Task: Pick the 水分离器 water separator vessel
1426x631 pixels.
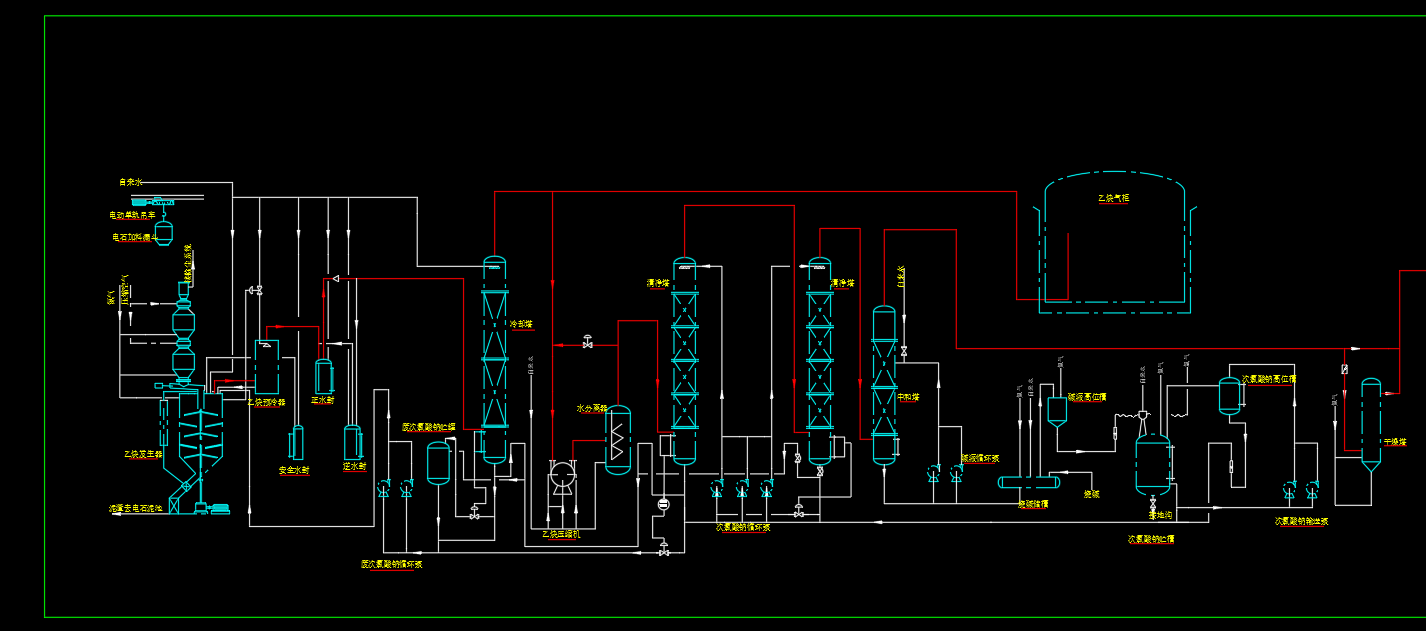Action: coord(619,440)
